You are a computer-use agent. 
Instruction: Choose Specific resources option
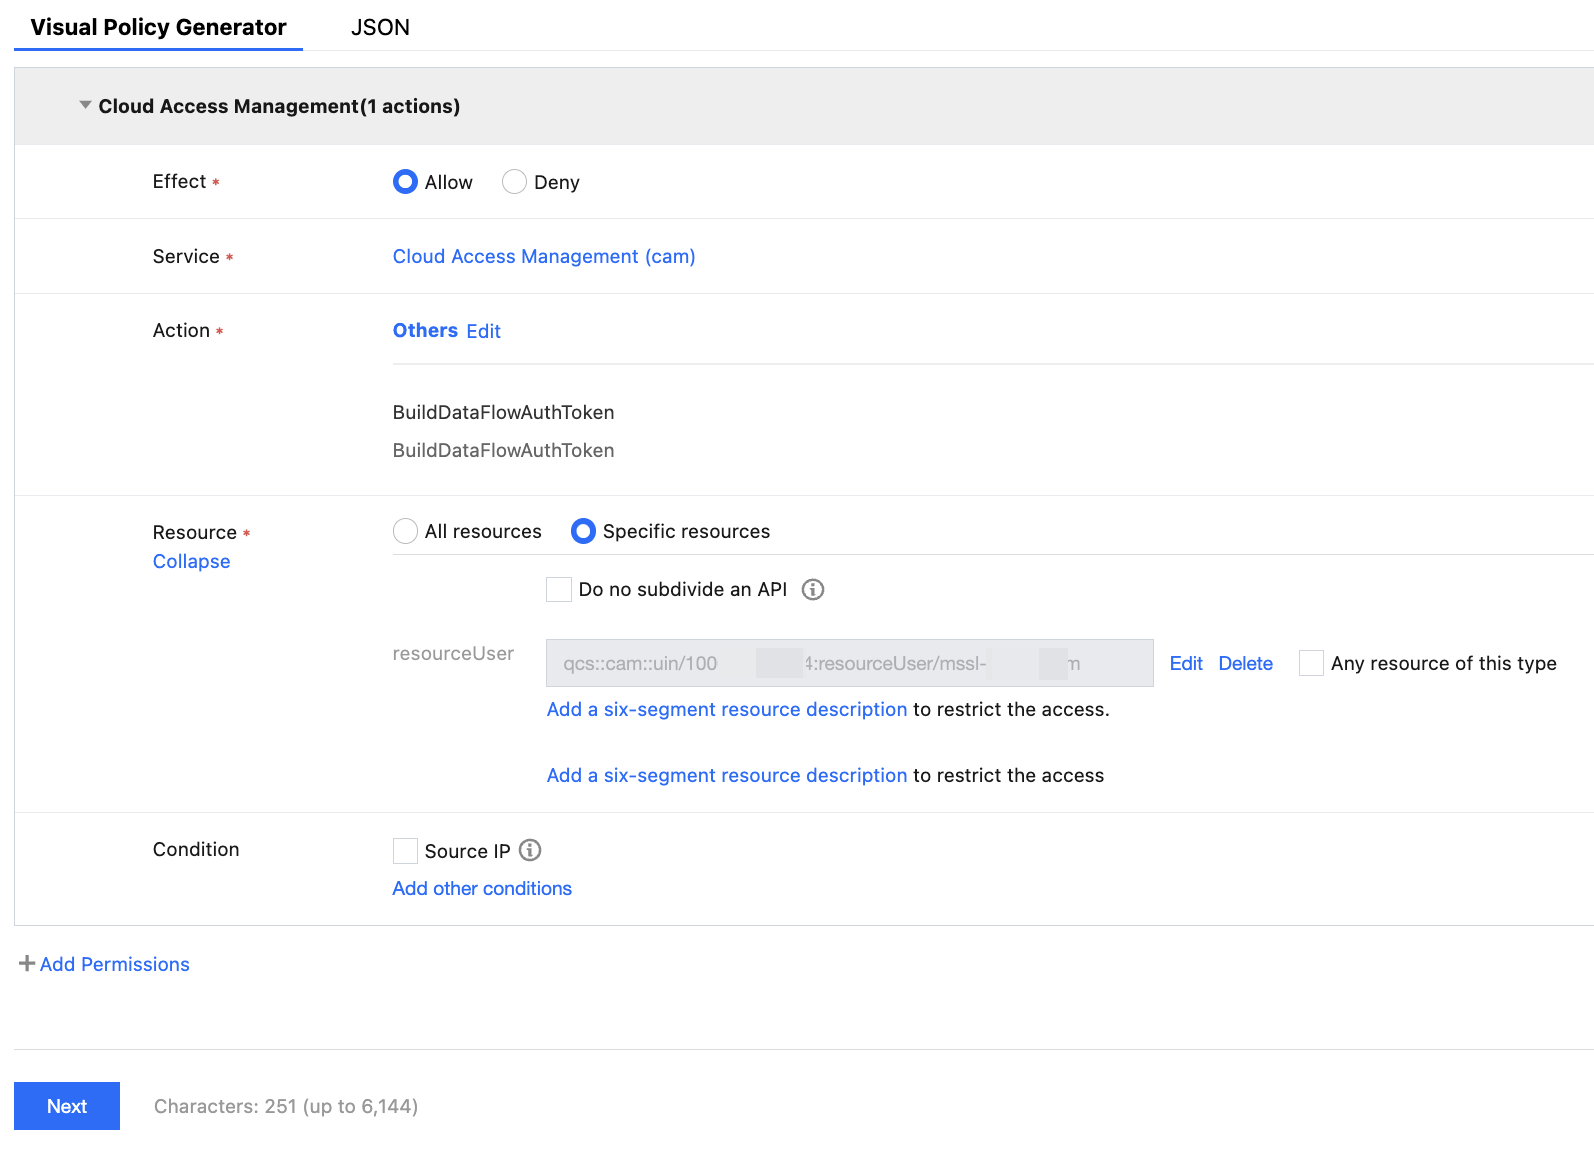(583, 531)
